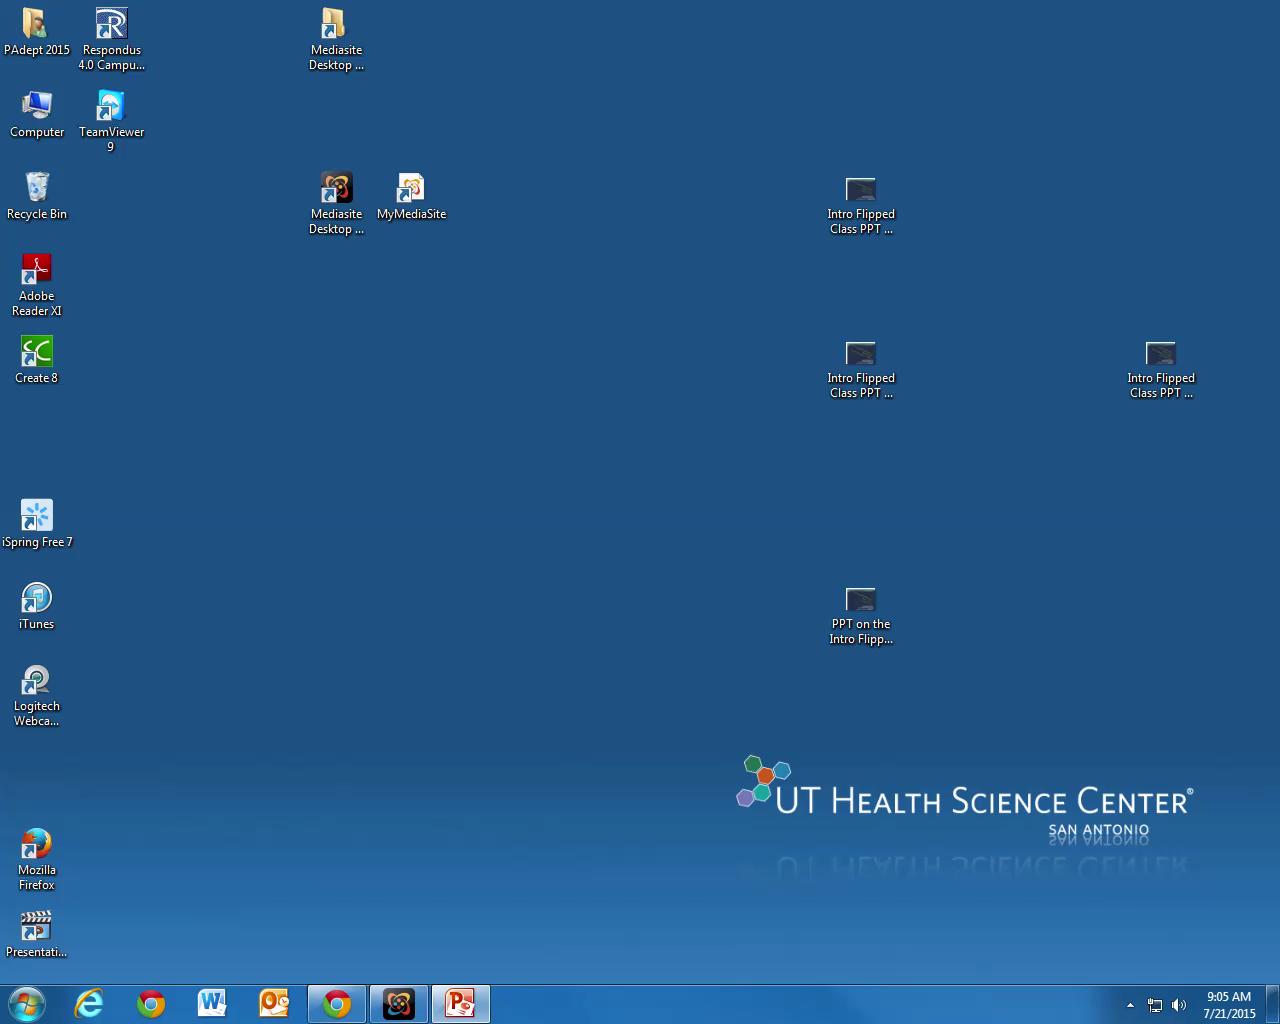This screenshot has width=1280, height=1024.
Task: Switch to PowerPoint in the taskbar
Action: tap(460, 1004)
